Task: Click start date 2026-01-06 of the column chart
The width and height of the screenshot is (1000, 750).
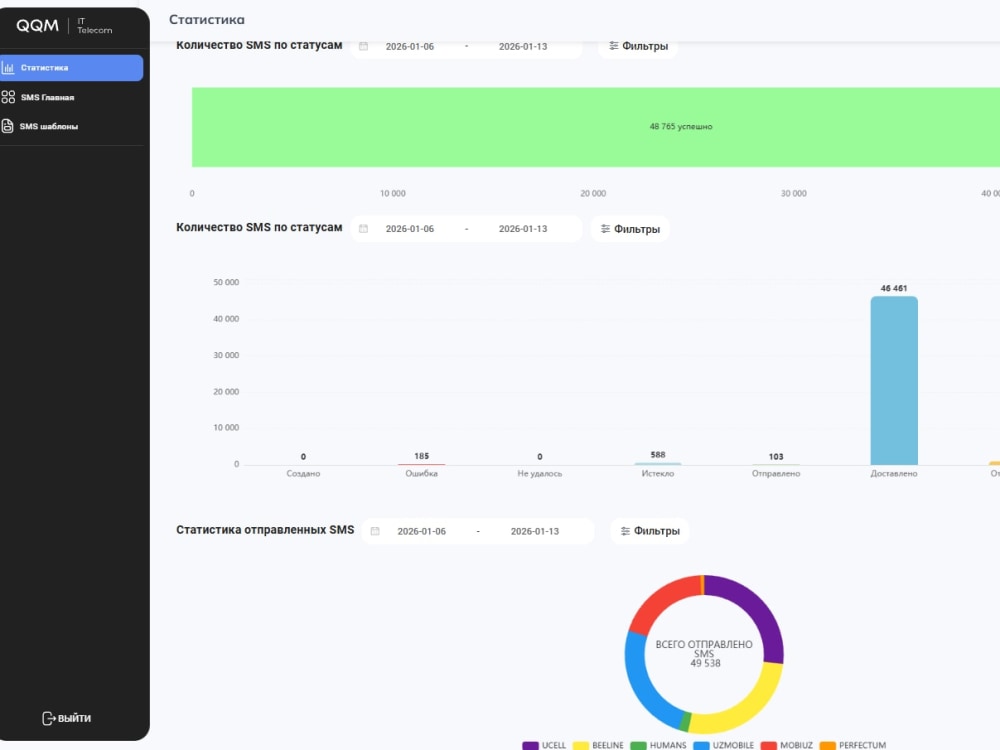Action: [x=409, y=229]
